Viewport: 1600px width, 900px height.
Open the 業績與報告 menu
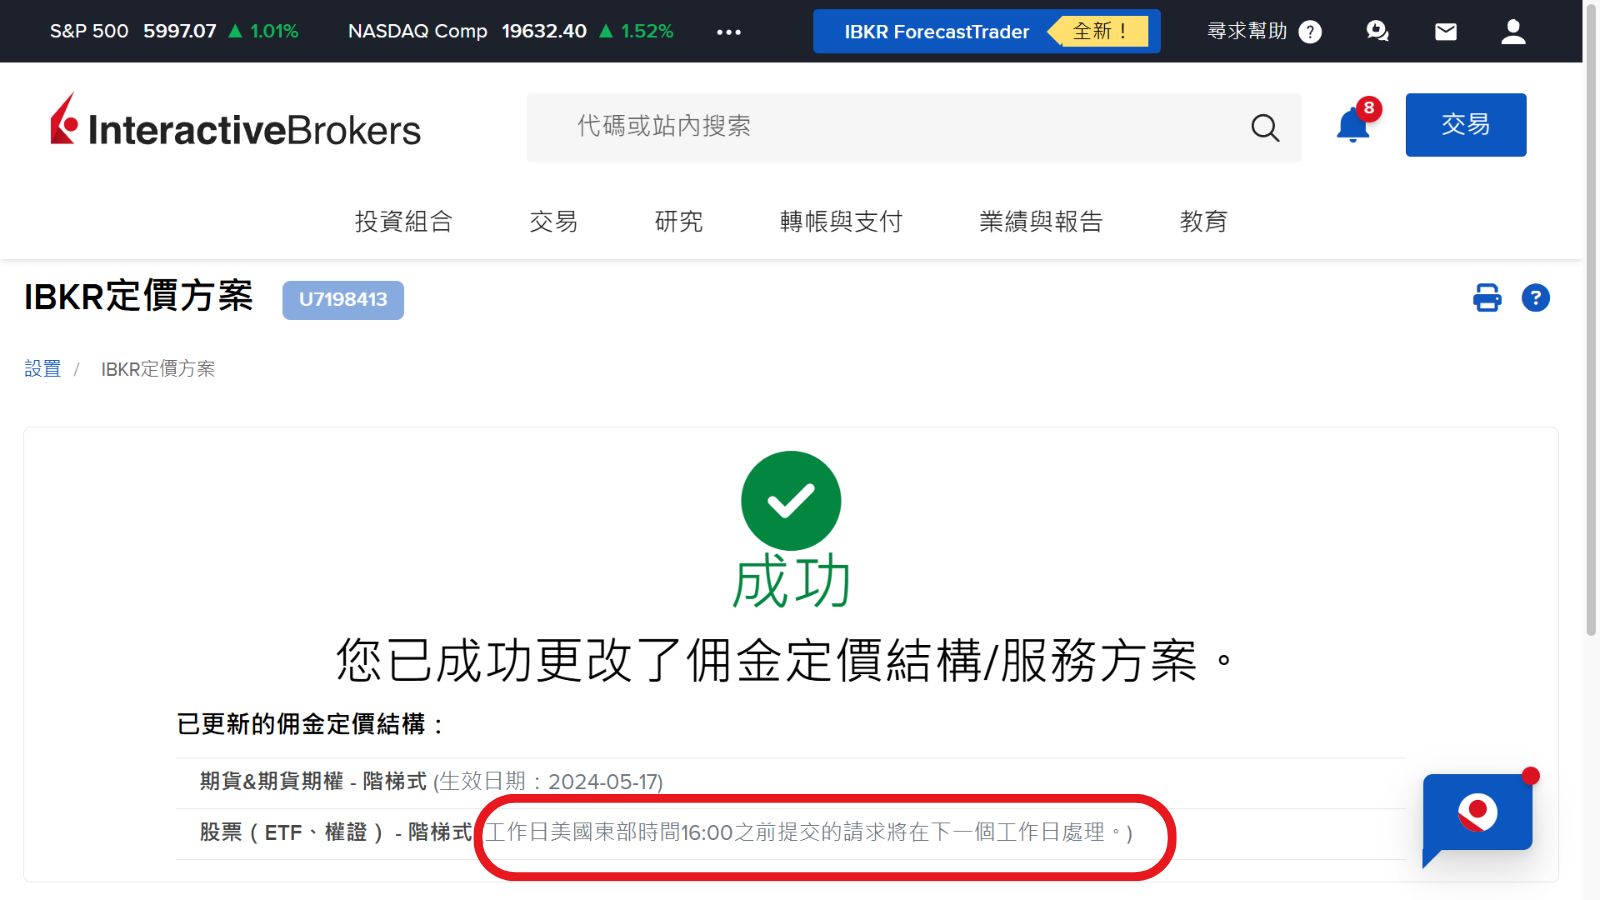pos(1040,221)
